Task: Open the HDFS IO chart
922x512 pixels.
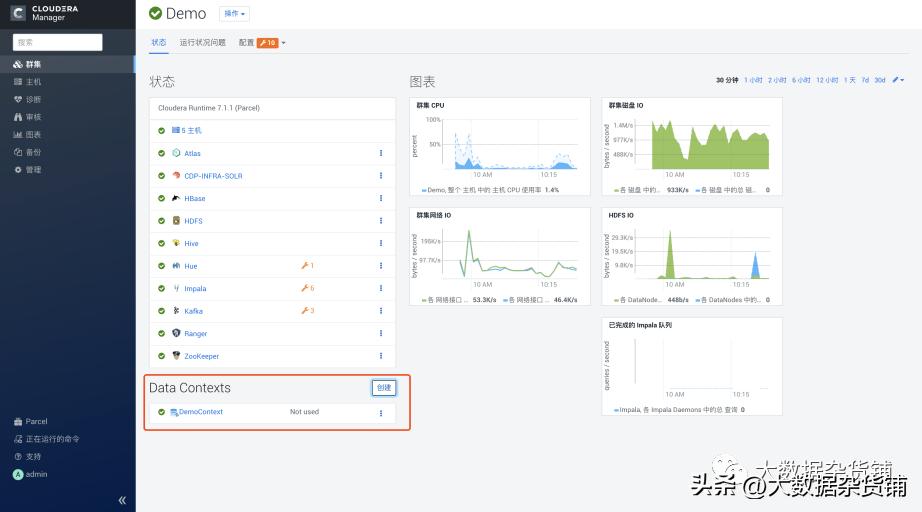Action: coord(692,256)
